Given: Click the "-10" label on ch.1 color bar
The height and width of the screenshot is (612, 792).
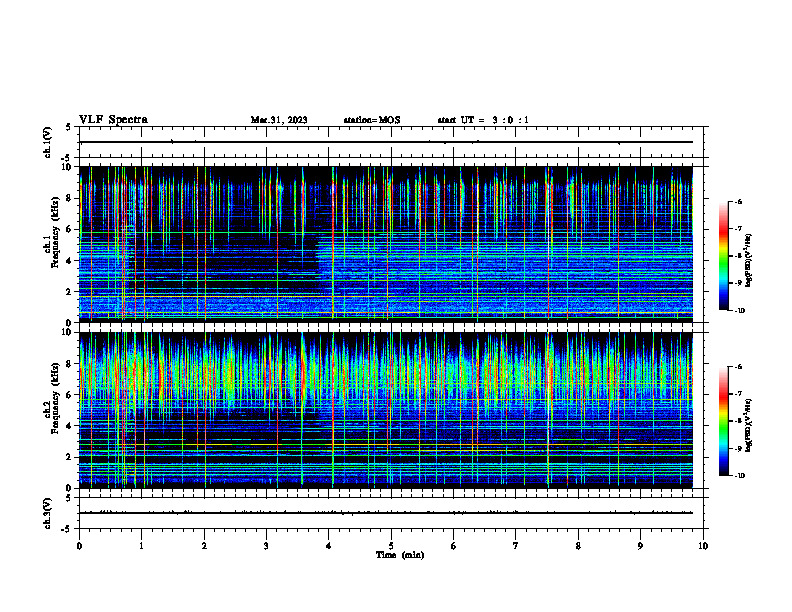Looking at the screenshot, I should [x=740, y=311].
